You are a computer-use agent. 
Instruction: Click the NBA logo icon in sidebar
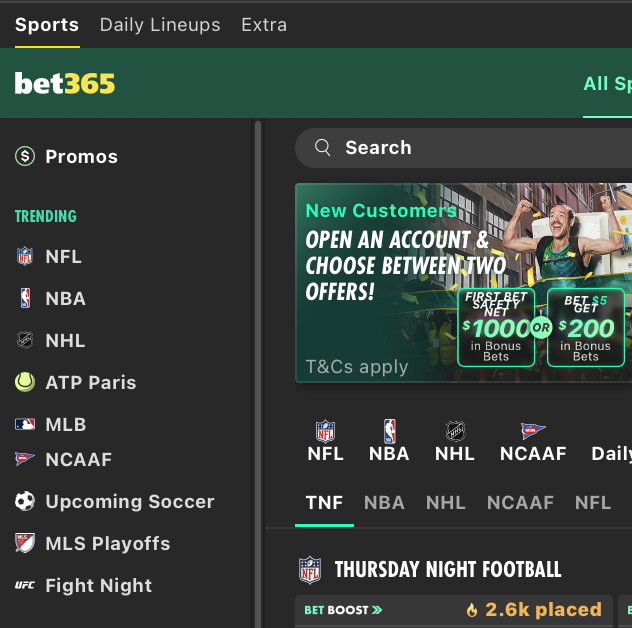coord(25,298)
